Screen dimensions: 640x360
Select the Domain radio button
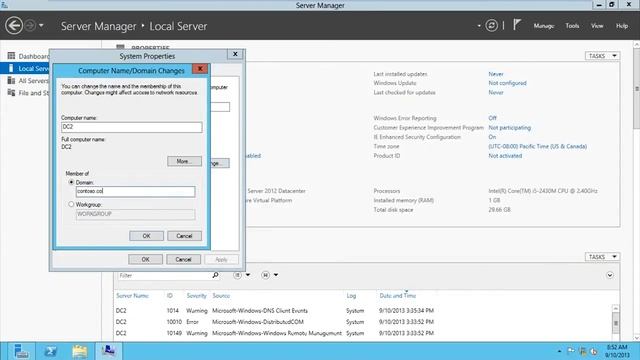pos(71,182)
